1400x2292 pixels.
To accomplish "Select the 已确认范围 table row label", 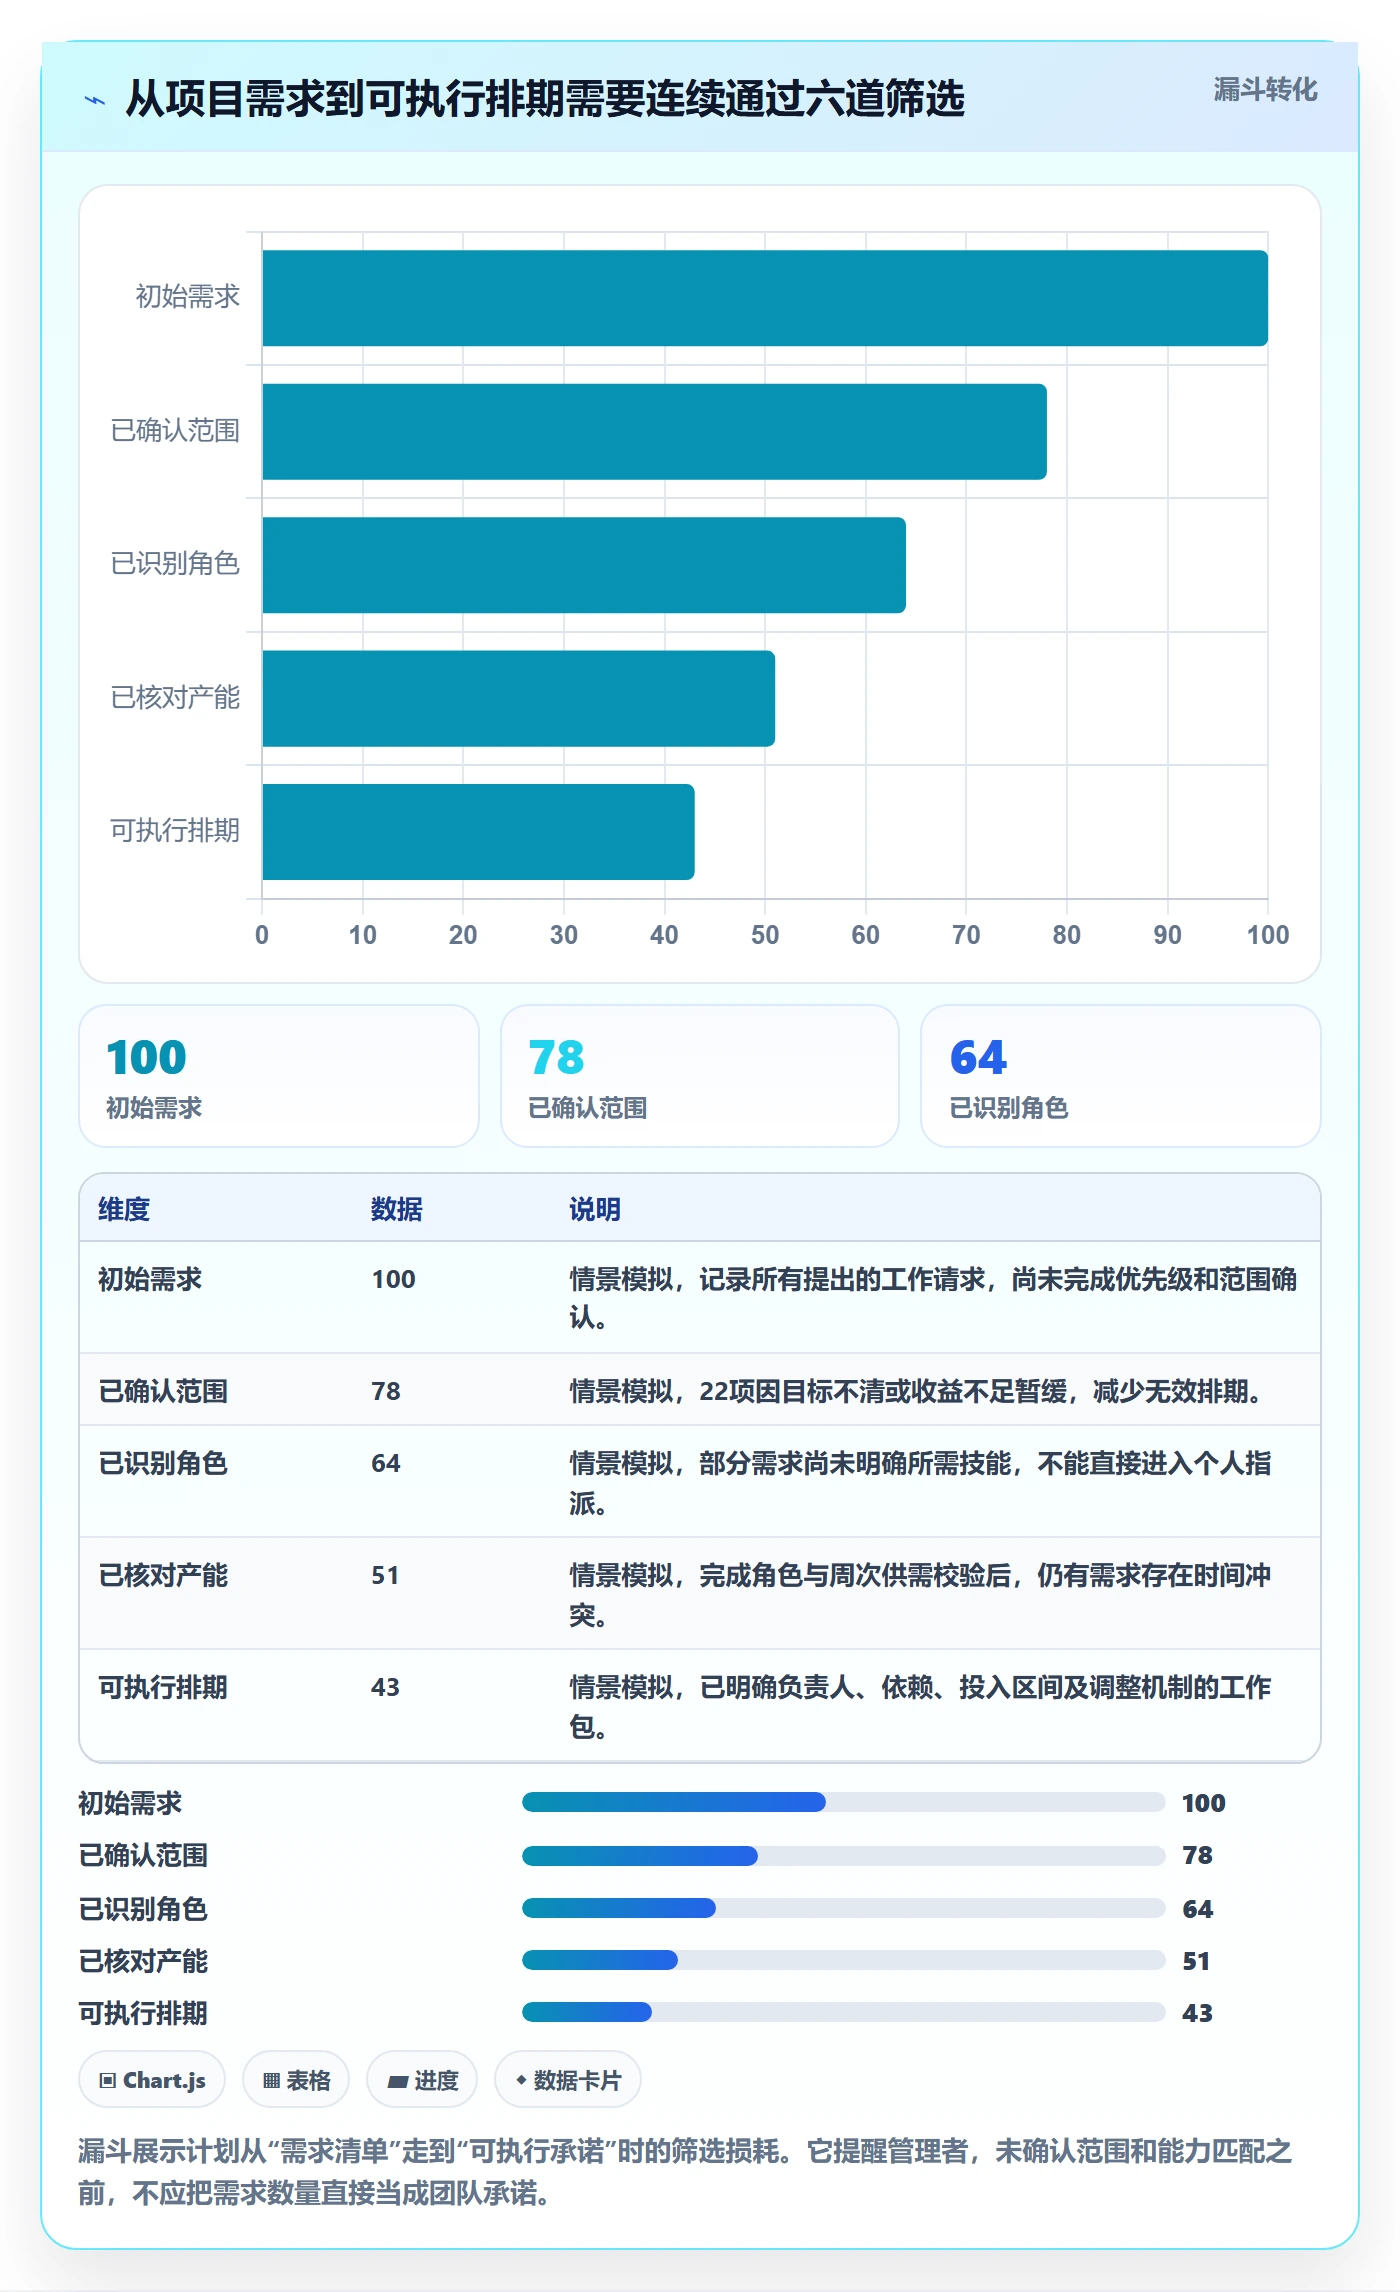I will (x=163, y=1391).
